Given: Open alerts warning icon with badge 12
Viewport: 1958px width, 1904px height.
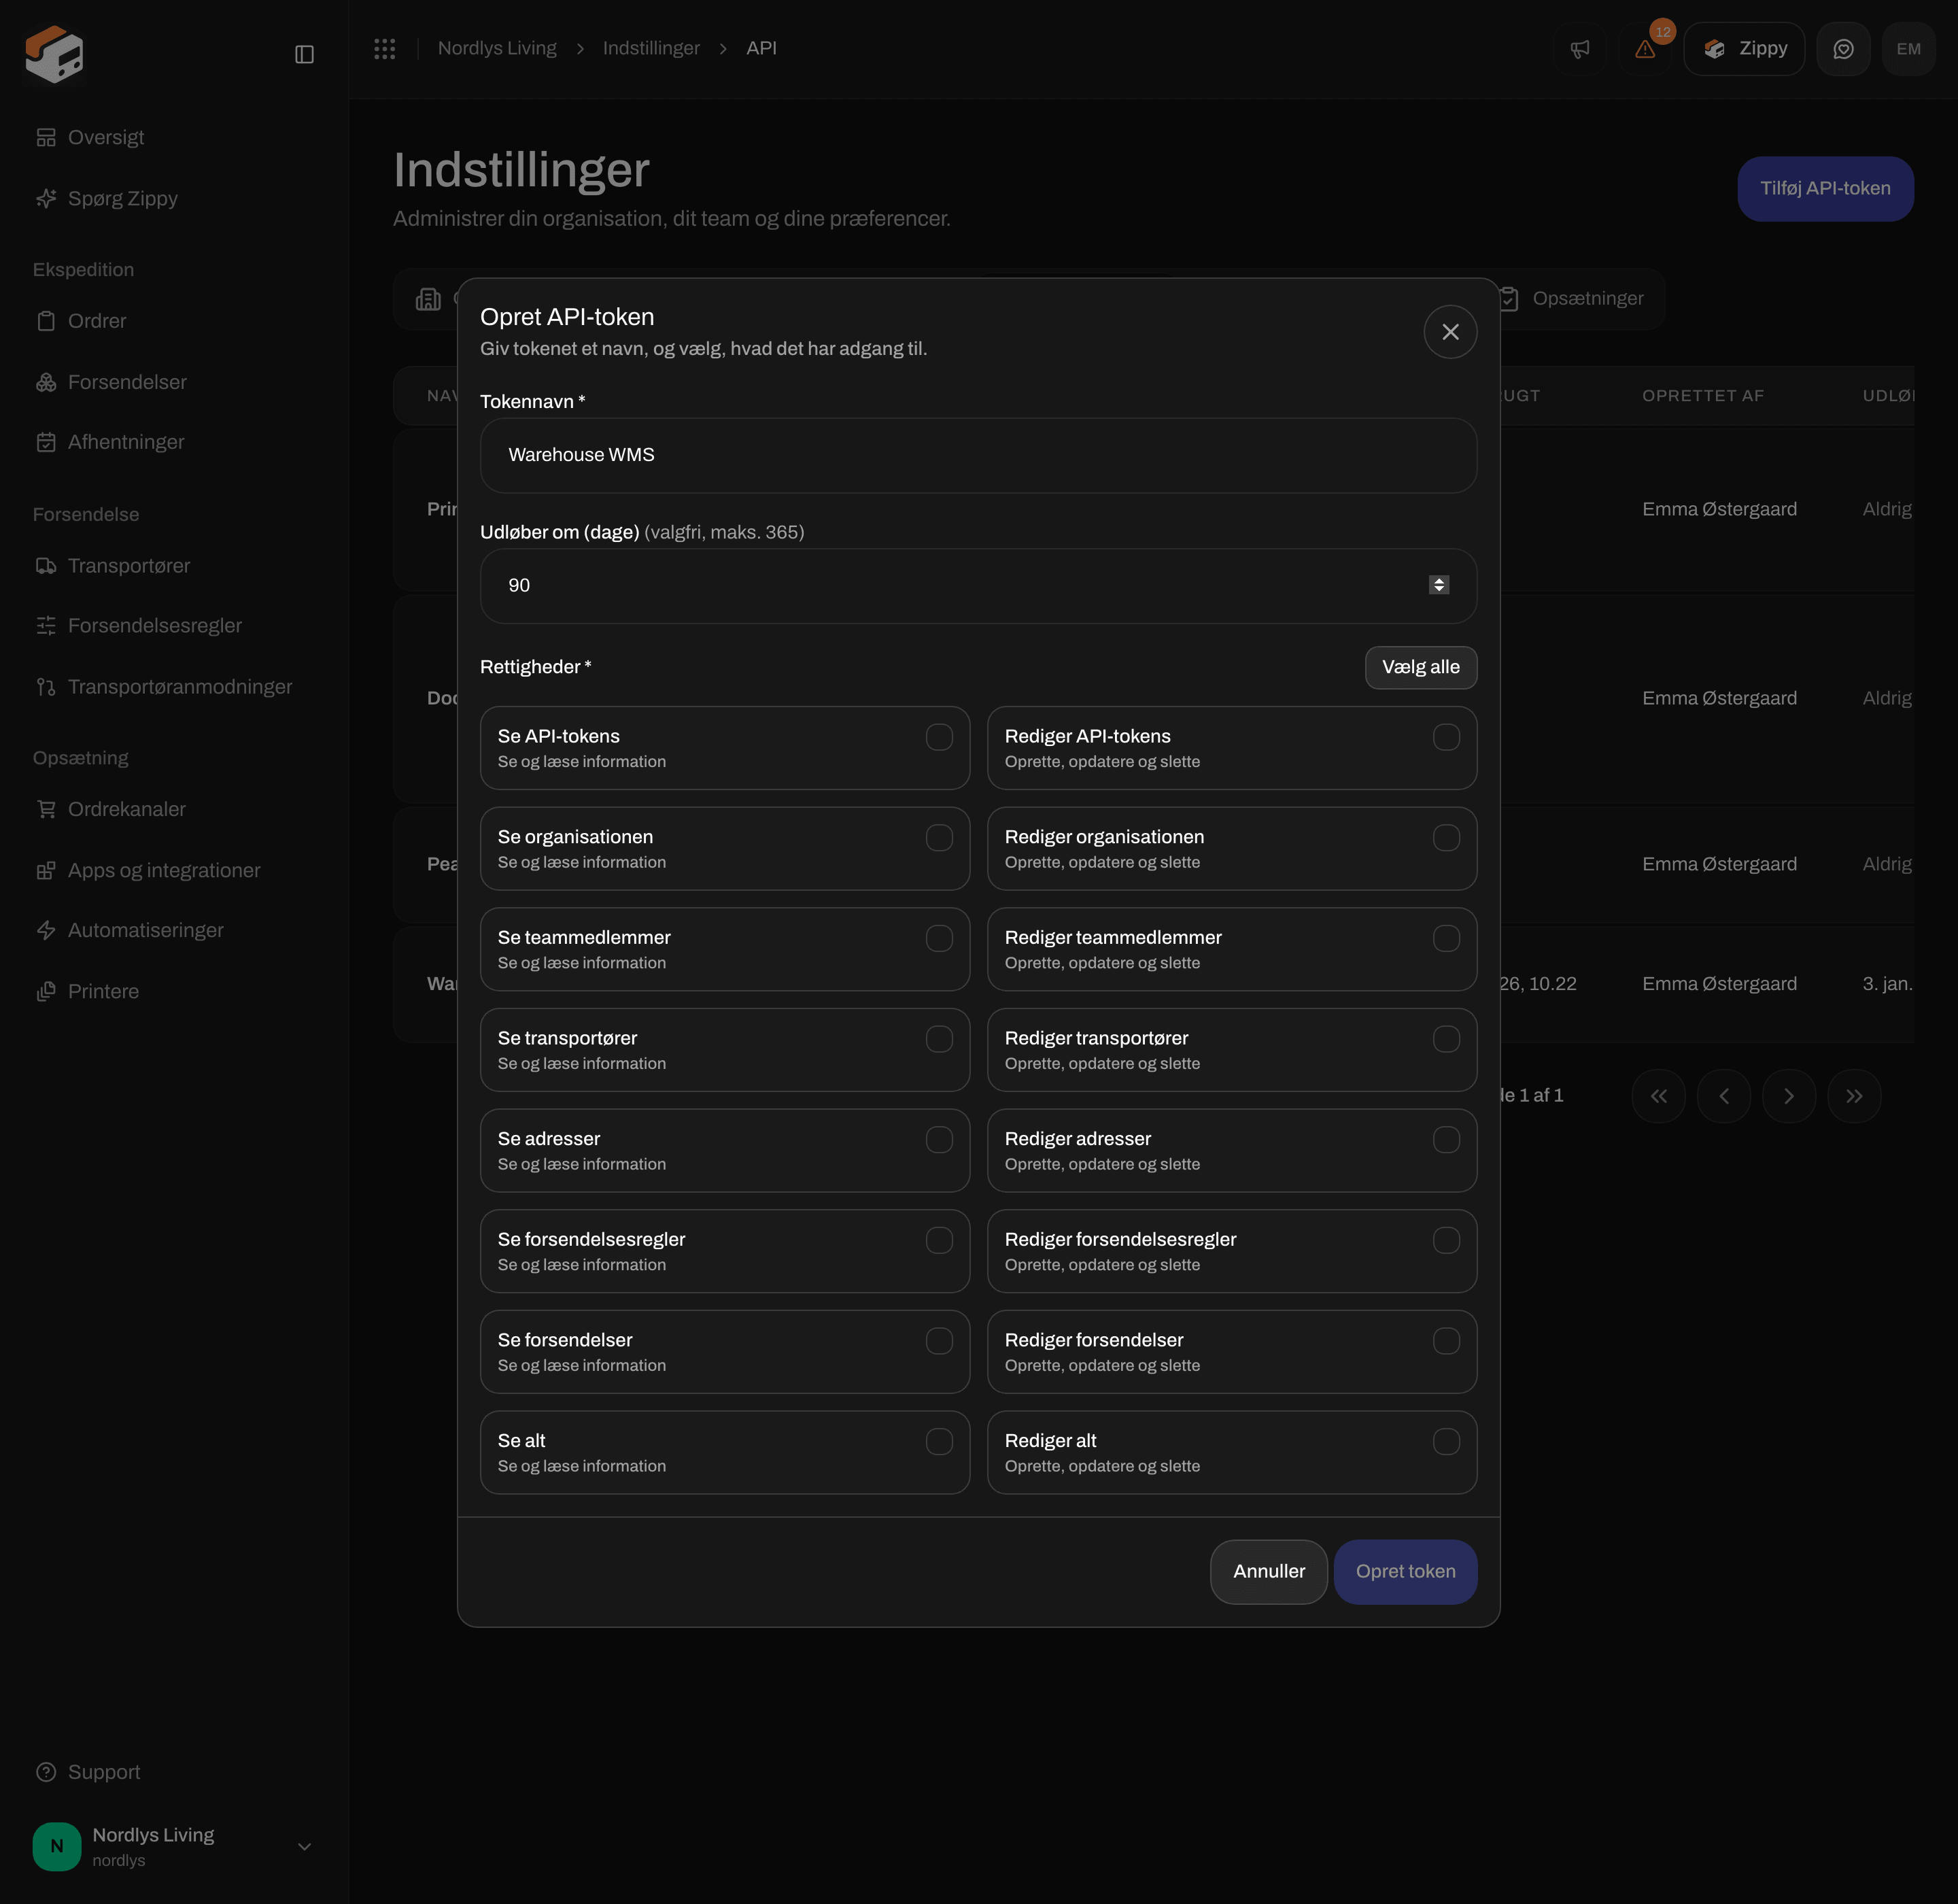Looking at the screenshot, I should point(1646,49).
